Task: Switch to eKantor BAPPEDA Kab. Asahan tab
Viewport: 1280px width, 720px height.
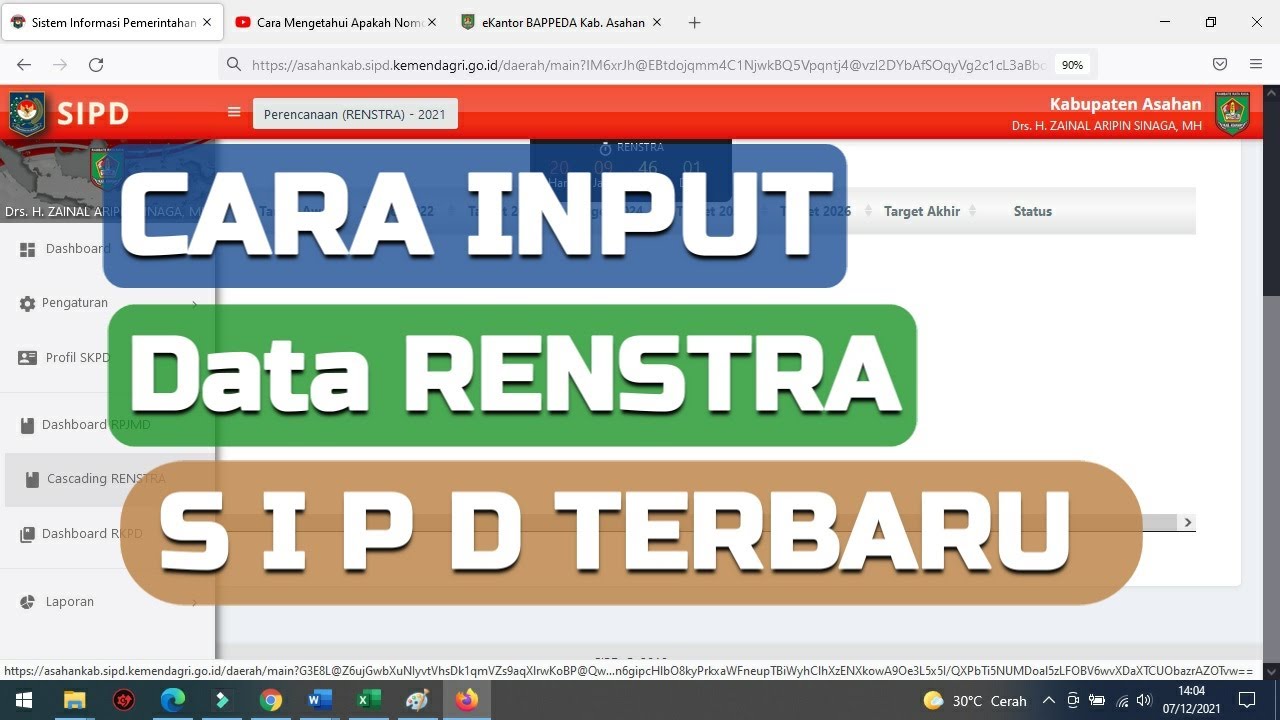Action: [x=562, y=22]
